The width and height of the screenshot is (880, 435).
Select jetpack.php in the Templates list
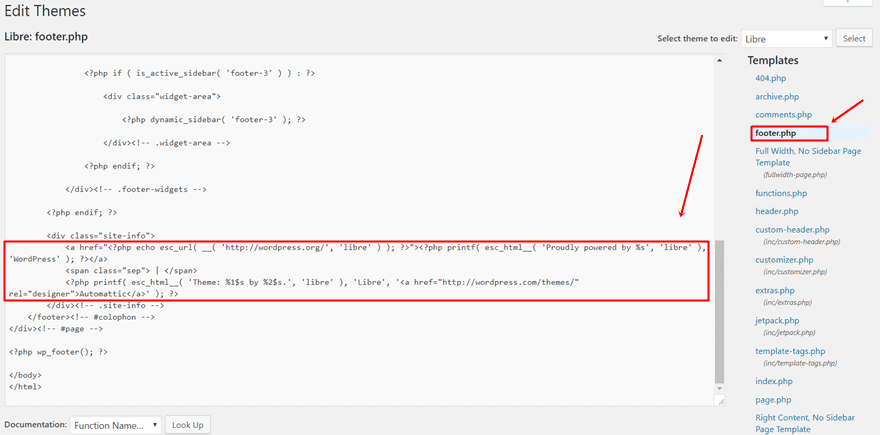777,320
